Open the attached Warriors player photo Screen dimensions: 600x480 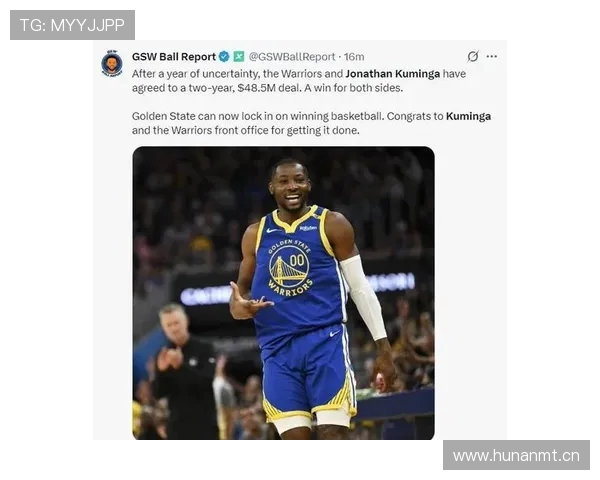point(284,293)
